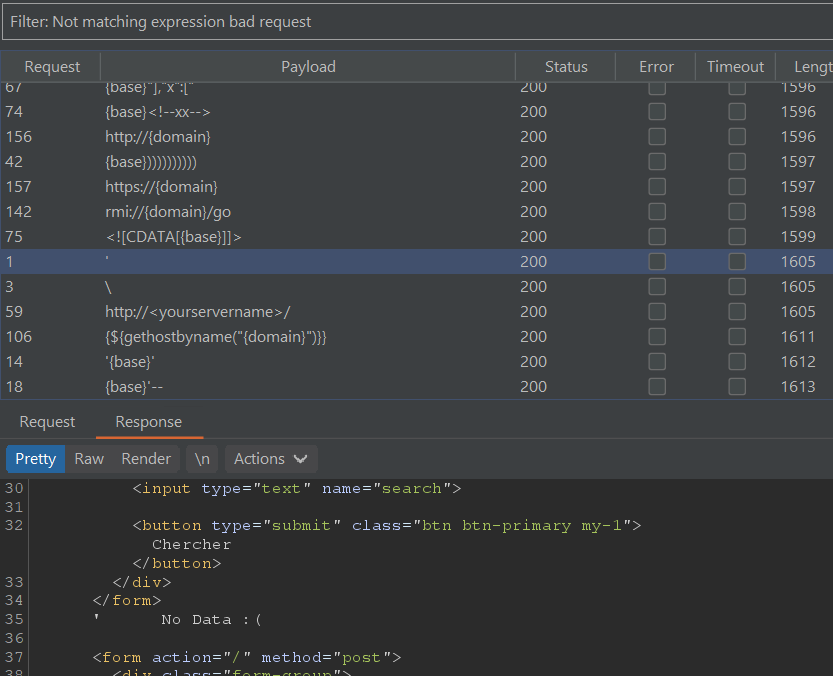833x676 pixels.
Task: Toggle Timeout checkbox for request 42
Action: click(737, 162)
